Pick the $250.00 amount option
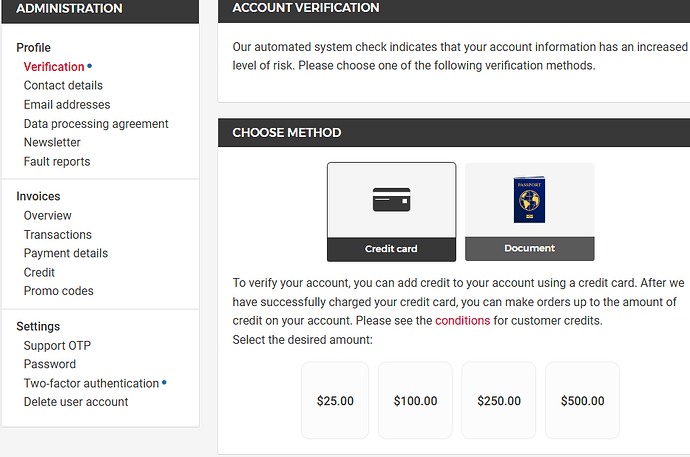This screenshot has width=690, height=457. tap(499, 400)
